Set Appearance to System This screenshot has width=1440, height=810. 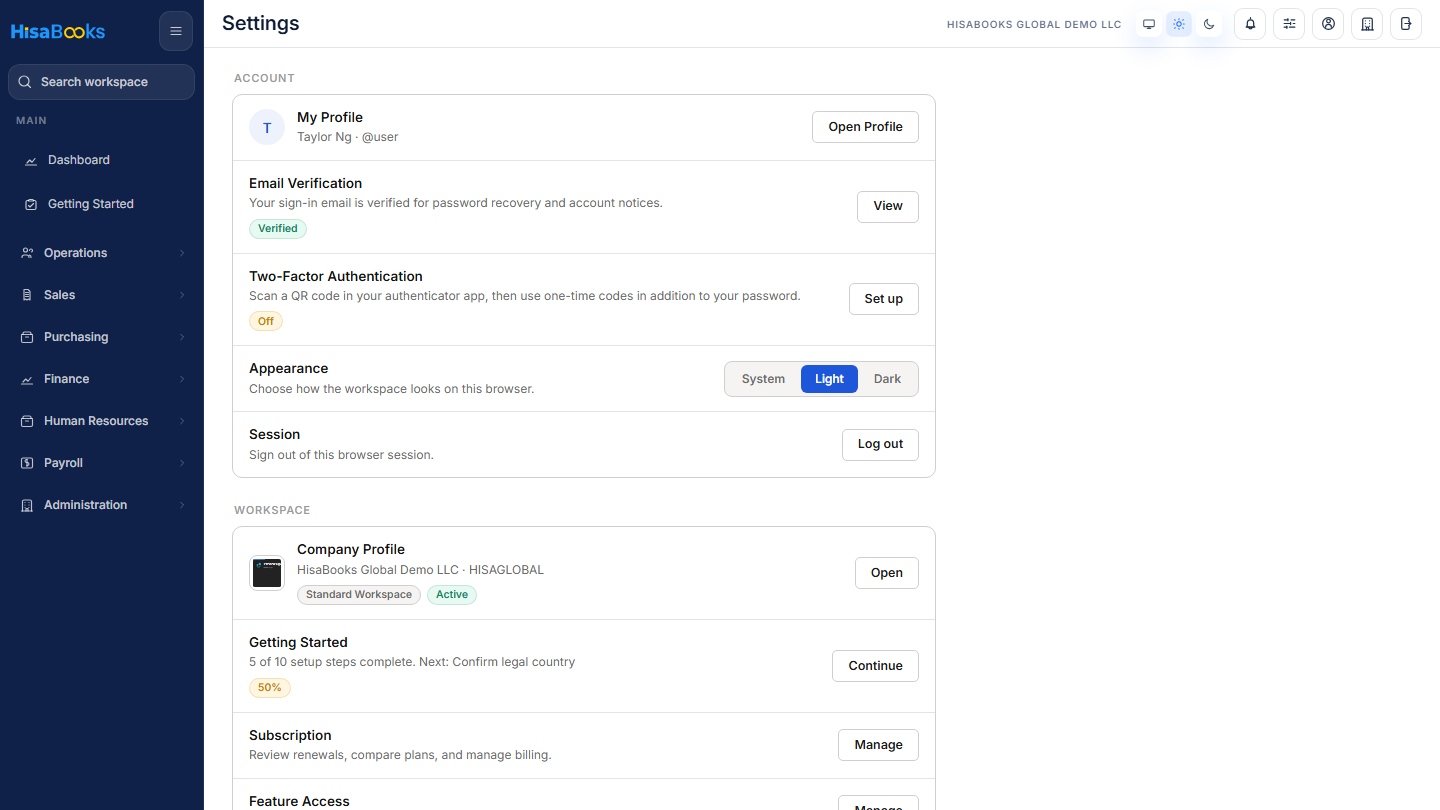763,379
